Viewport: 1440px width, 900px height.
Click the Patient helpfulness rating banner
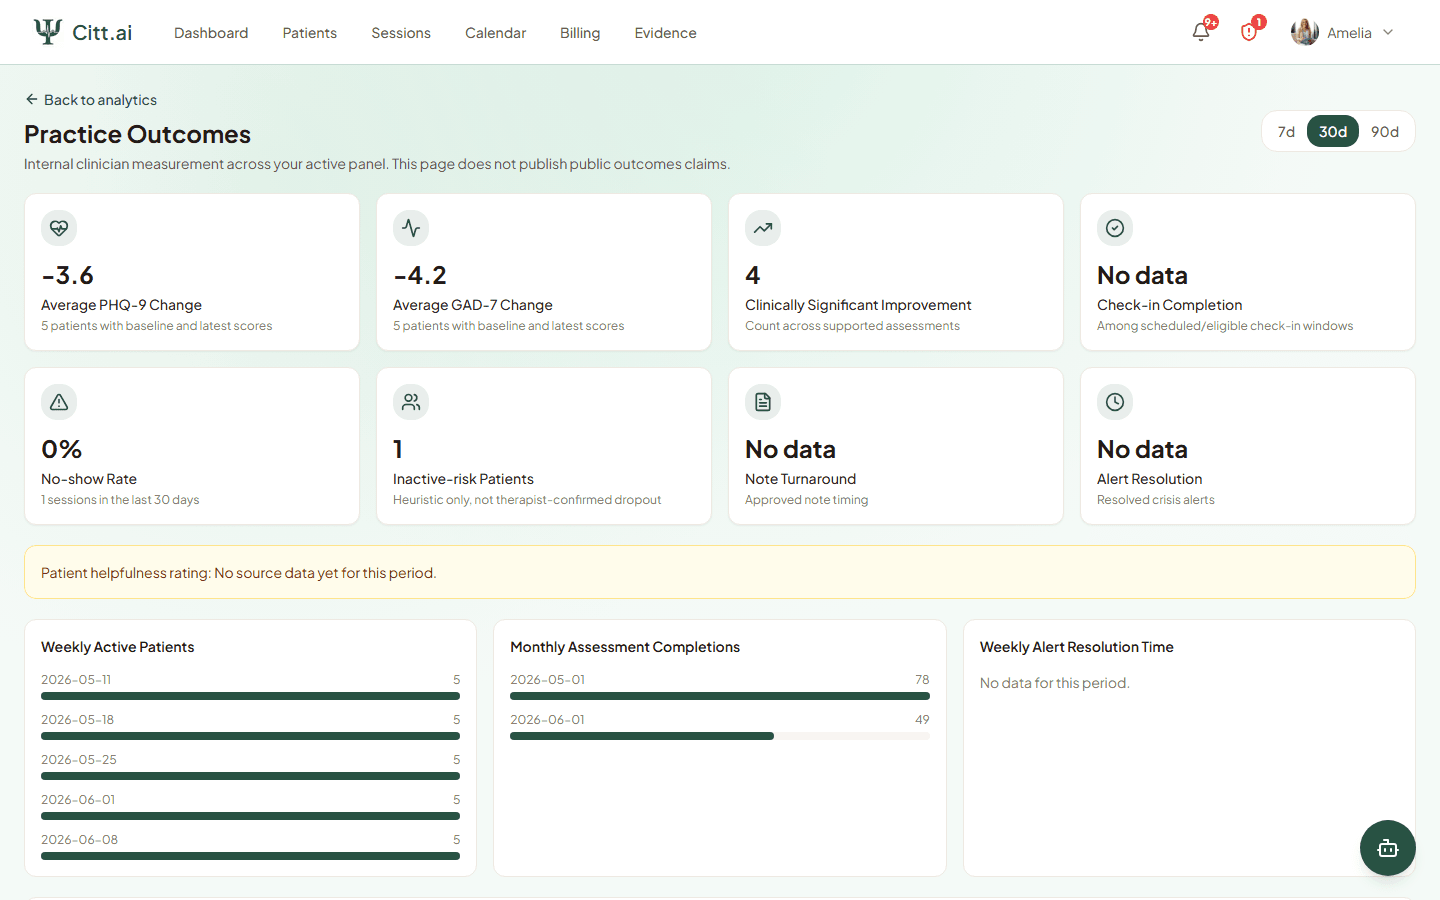coord(720,572)
